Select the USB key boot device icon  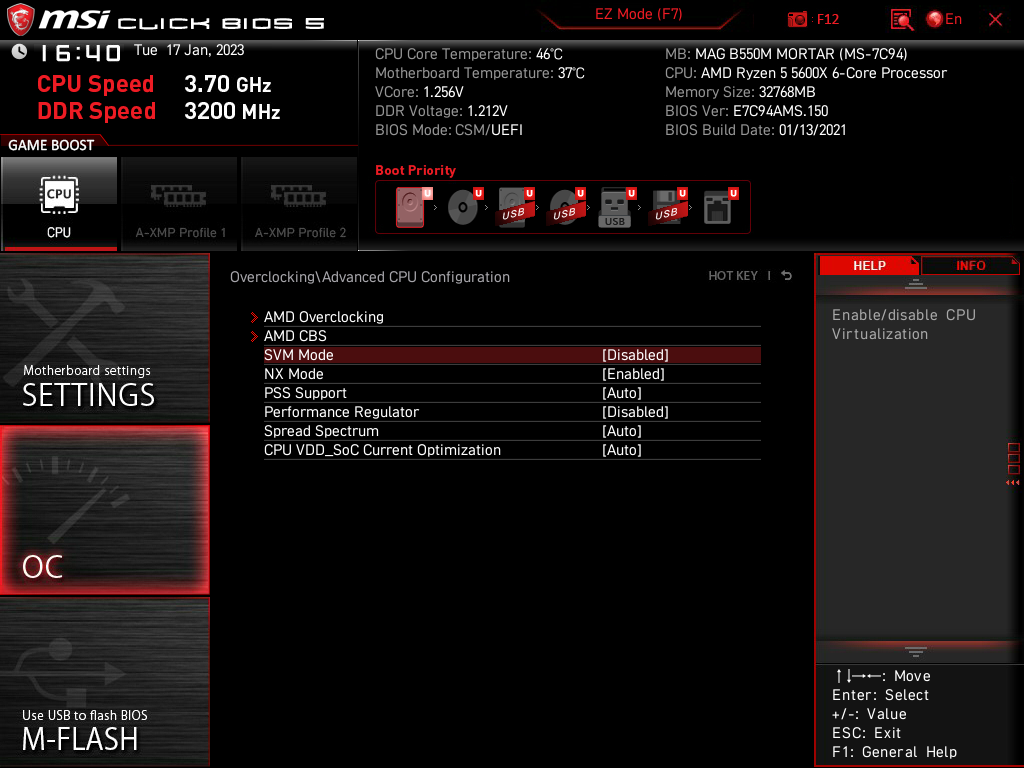(616, 207)
